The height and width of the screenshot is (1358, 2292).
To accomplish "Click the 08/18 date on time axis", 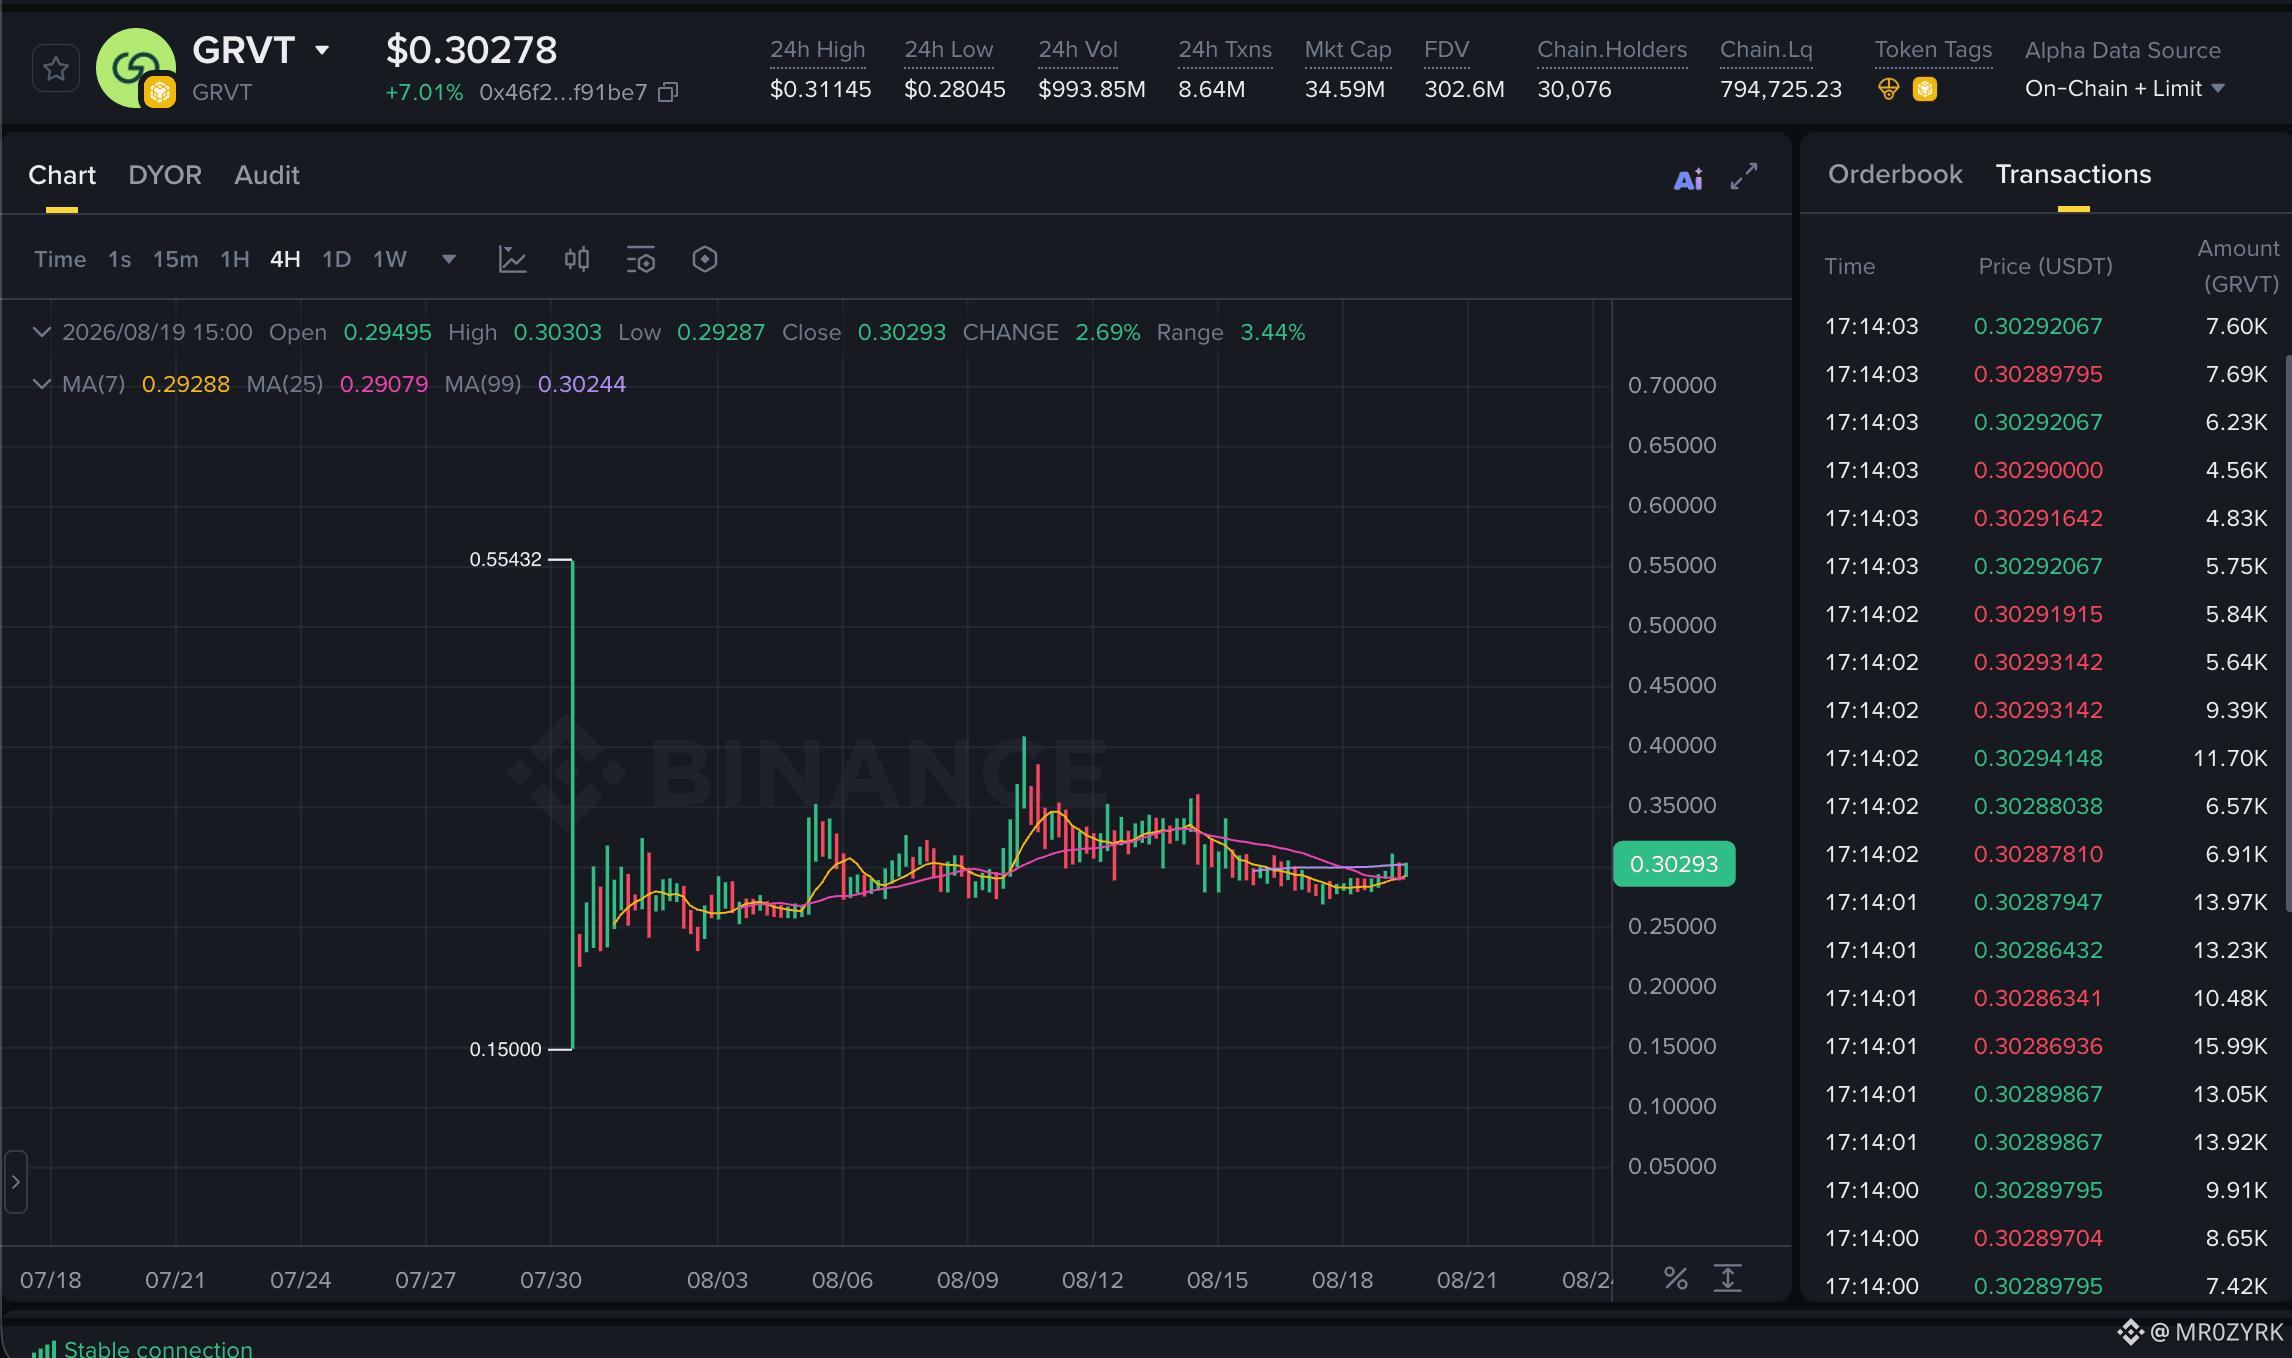I will pyautogui.click(x=1342, y=1280).
